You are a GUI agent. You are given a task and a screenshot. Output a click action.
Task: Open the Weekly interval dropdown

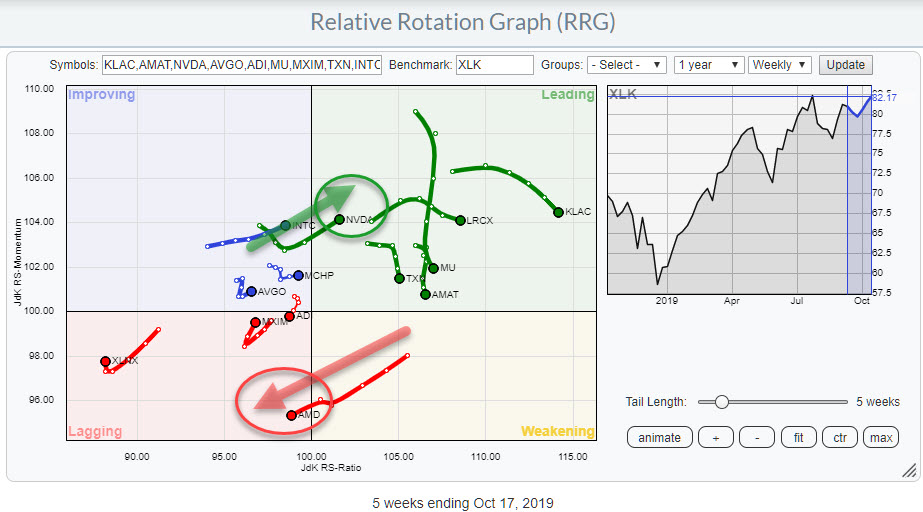pos(780,65)
